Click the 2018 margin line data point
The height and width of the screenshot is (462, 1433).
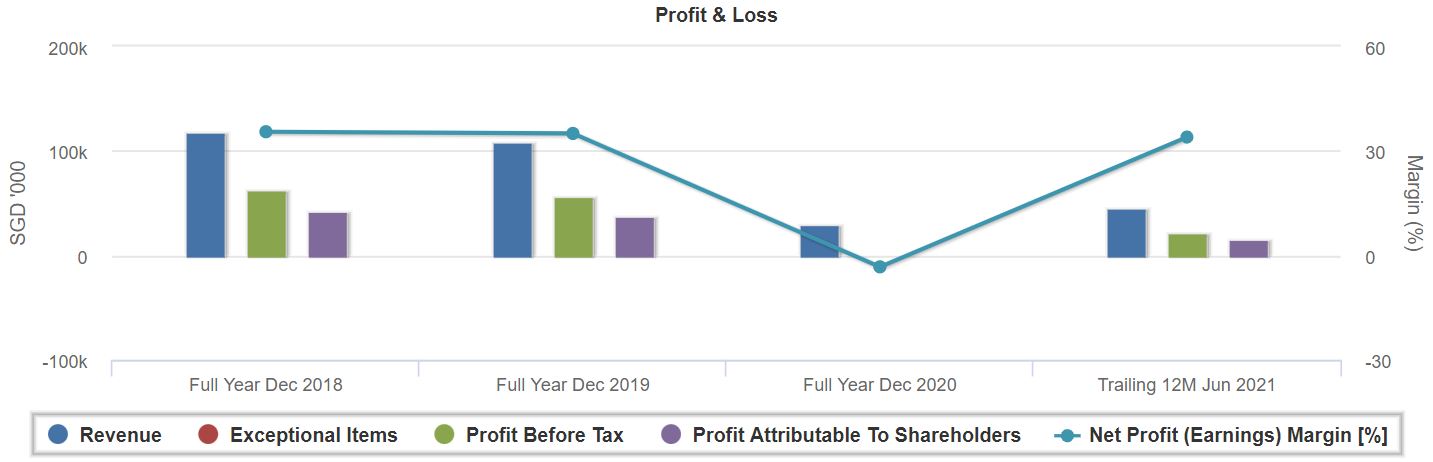(266, 132)
